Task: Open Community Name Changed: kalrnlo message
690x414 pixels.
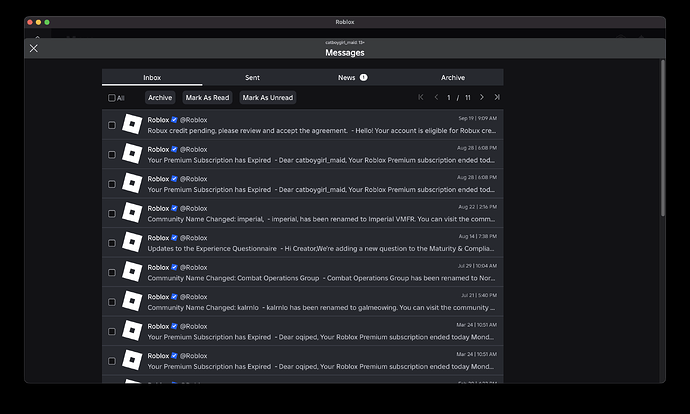Action: [x=303, y=301]
